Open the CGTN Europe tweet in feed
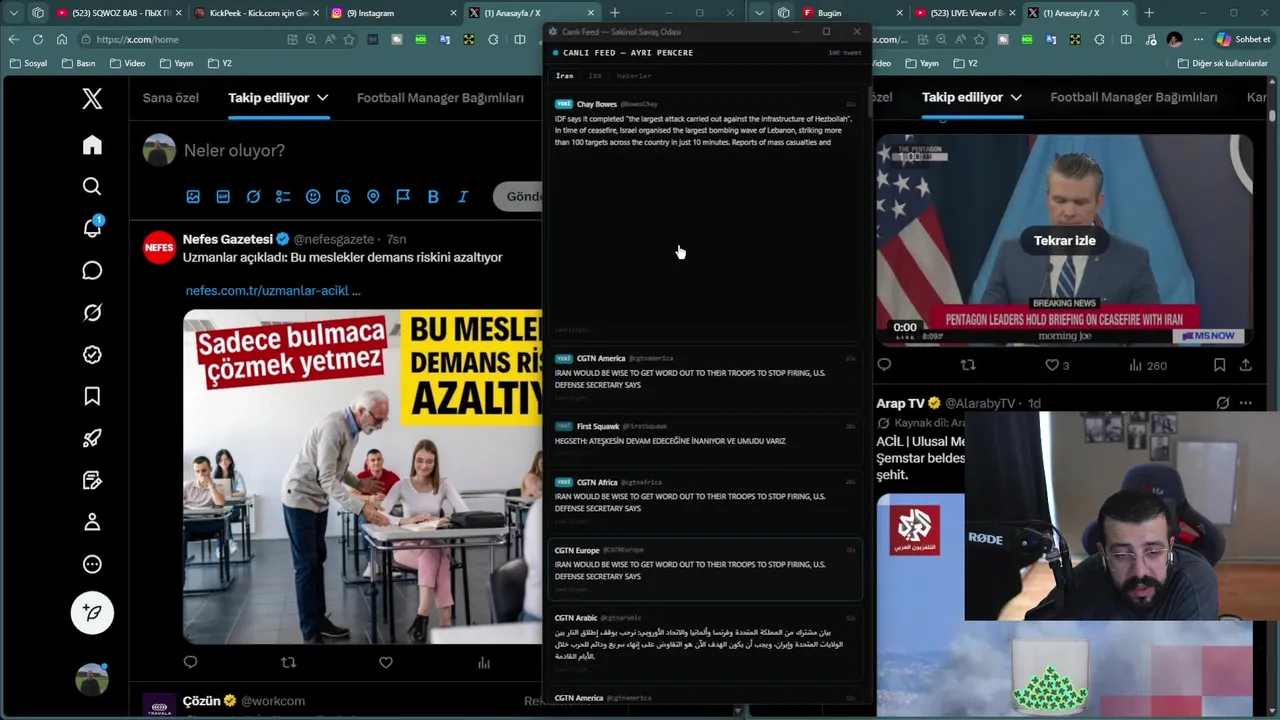The height and width of the screenshot is (720, 1280). pyautogui.click(x=705, y=570)
